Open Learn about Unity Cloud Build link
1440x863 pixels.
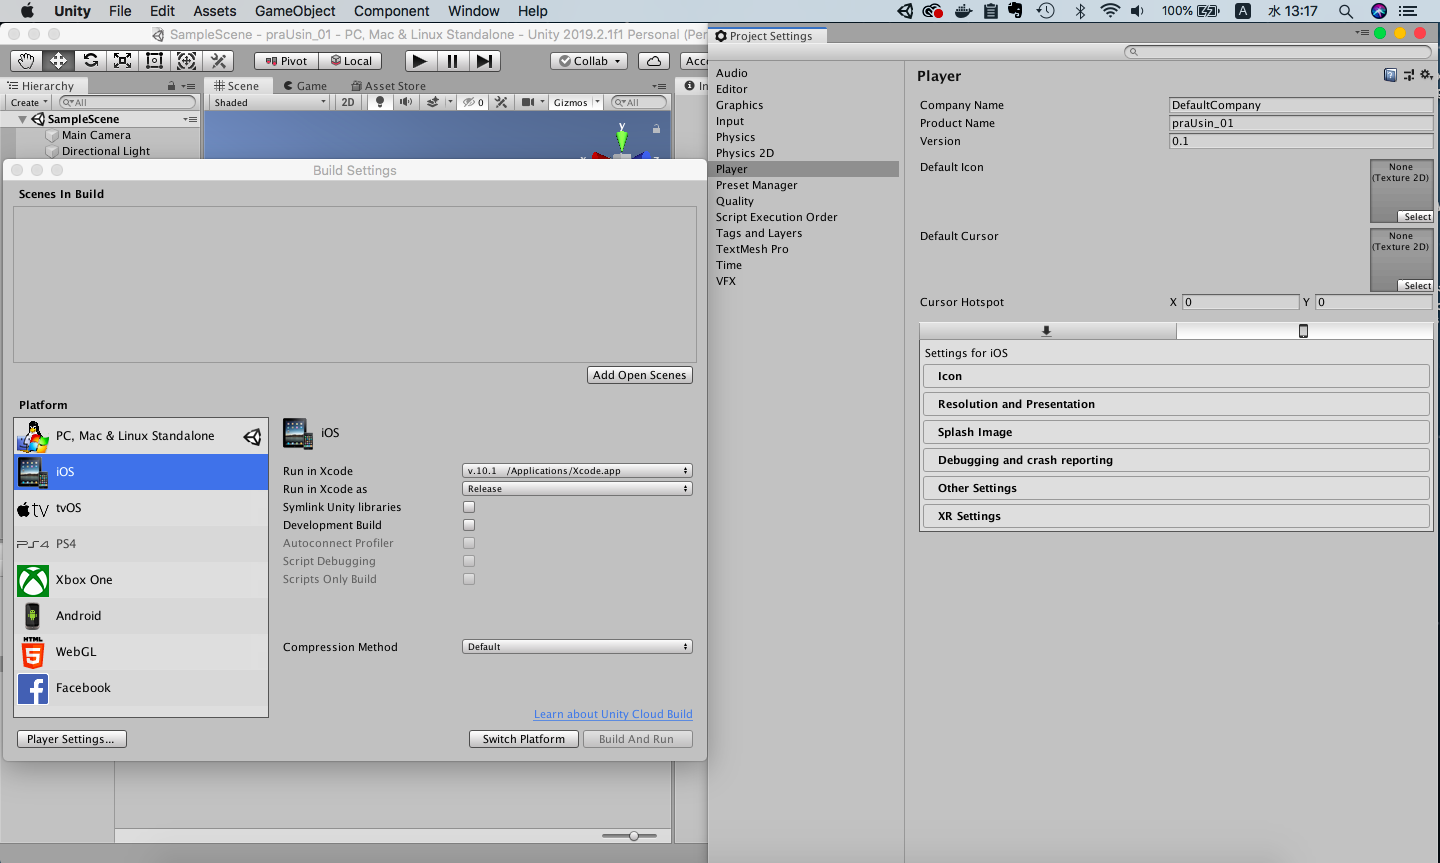tap(613, 714)
